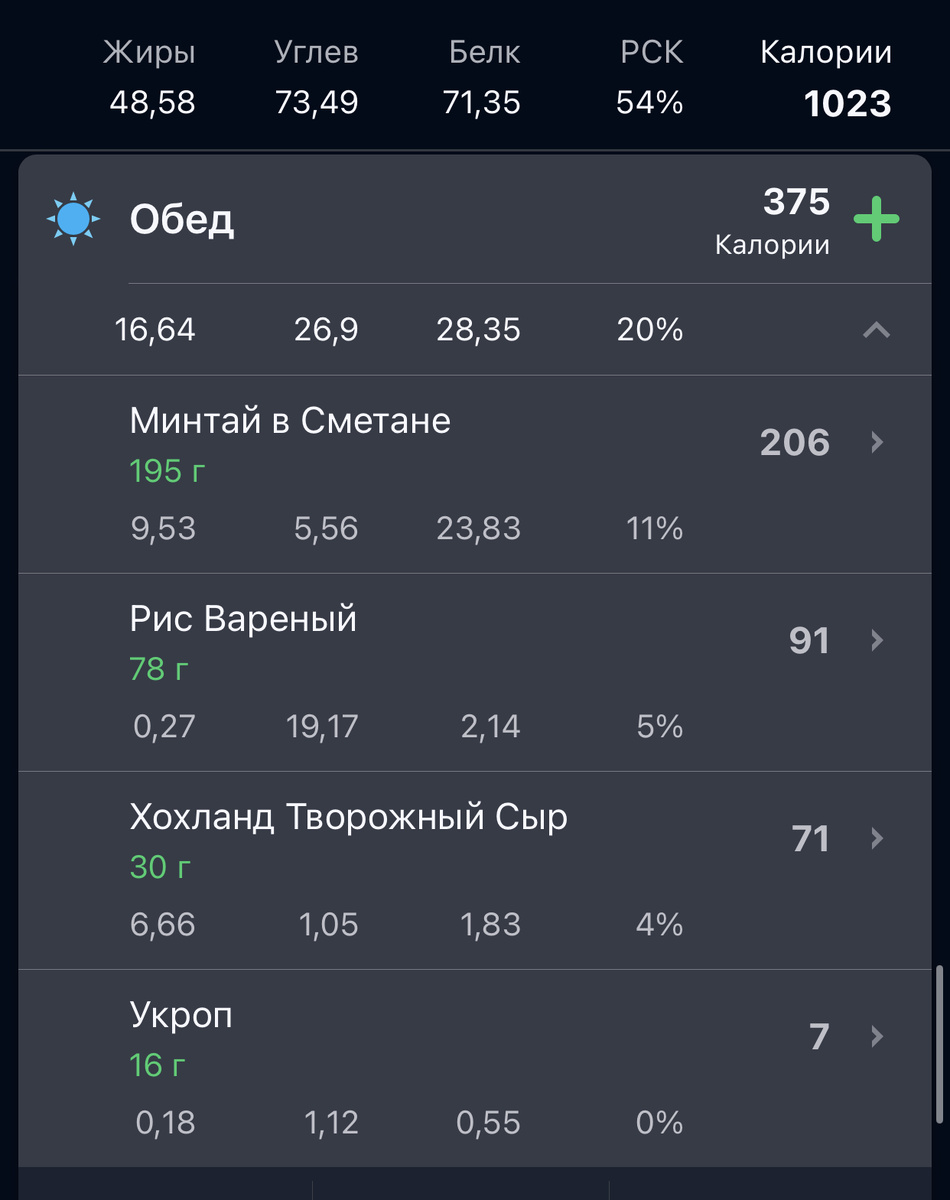The width and height of the screenshot is (950, 1200).
Task: Open Минтай в Сметане details via its arrow
Action: (x=877, y=442)
